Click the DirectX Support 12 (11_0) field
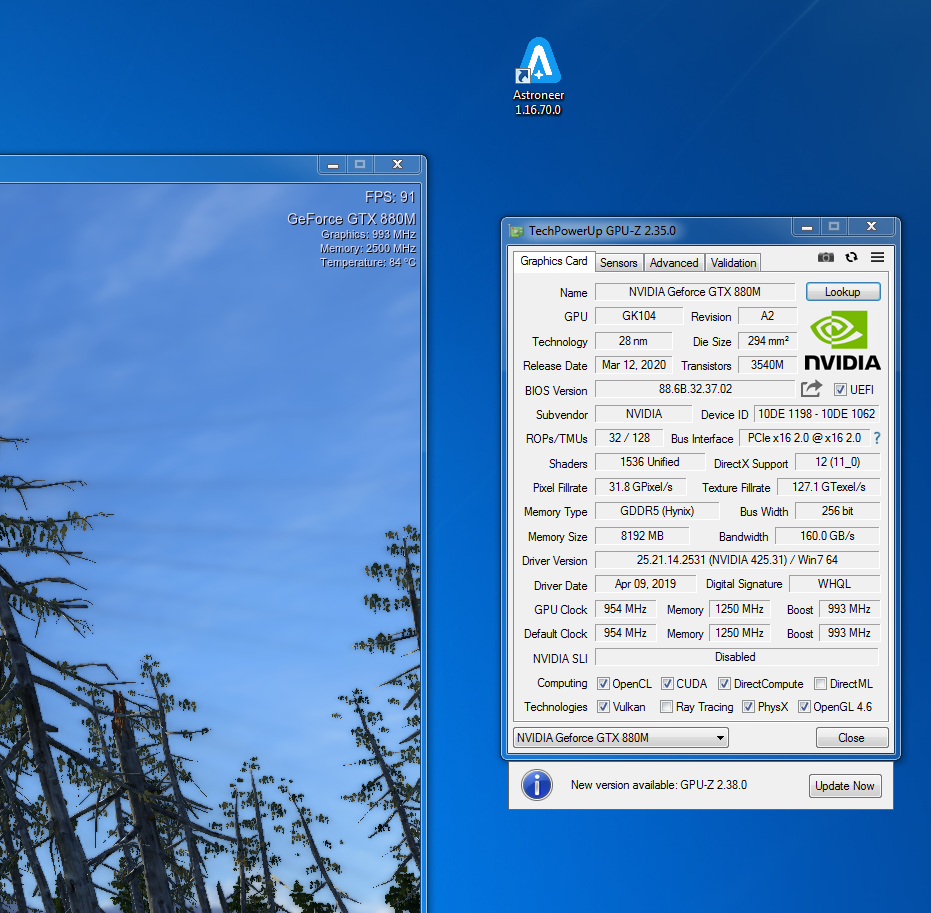The height and width of the screenshot is (913, 931). click(837, 462)
